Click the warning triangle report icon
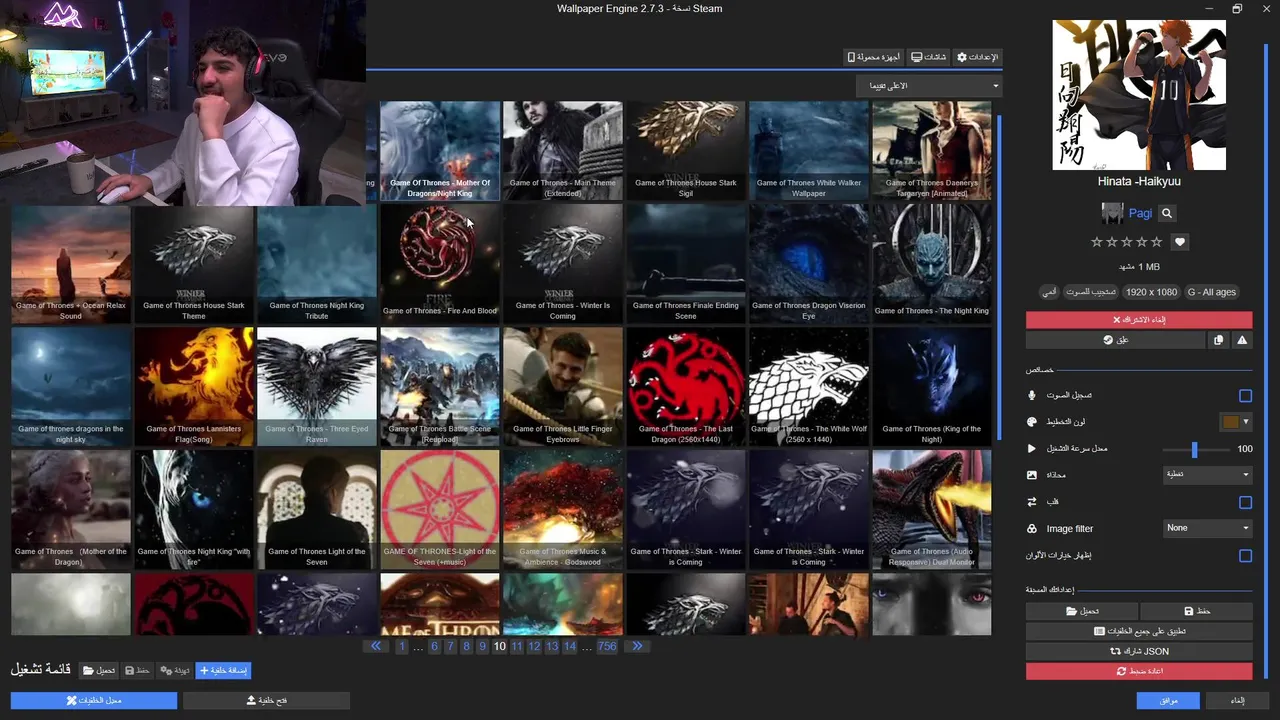This screenshot has height=720, width=1280. pos(1242,340)
